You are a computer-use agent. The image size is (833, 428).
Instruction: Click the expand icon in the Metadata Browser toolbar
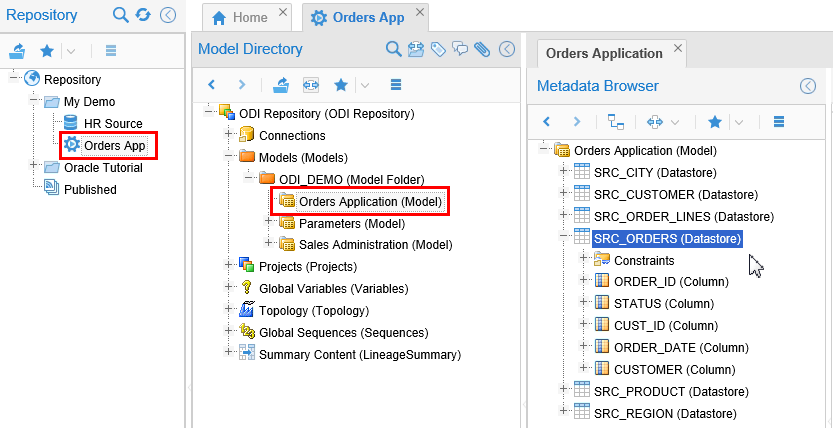point(654,122)
